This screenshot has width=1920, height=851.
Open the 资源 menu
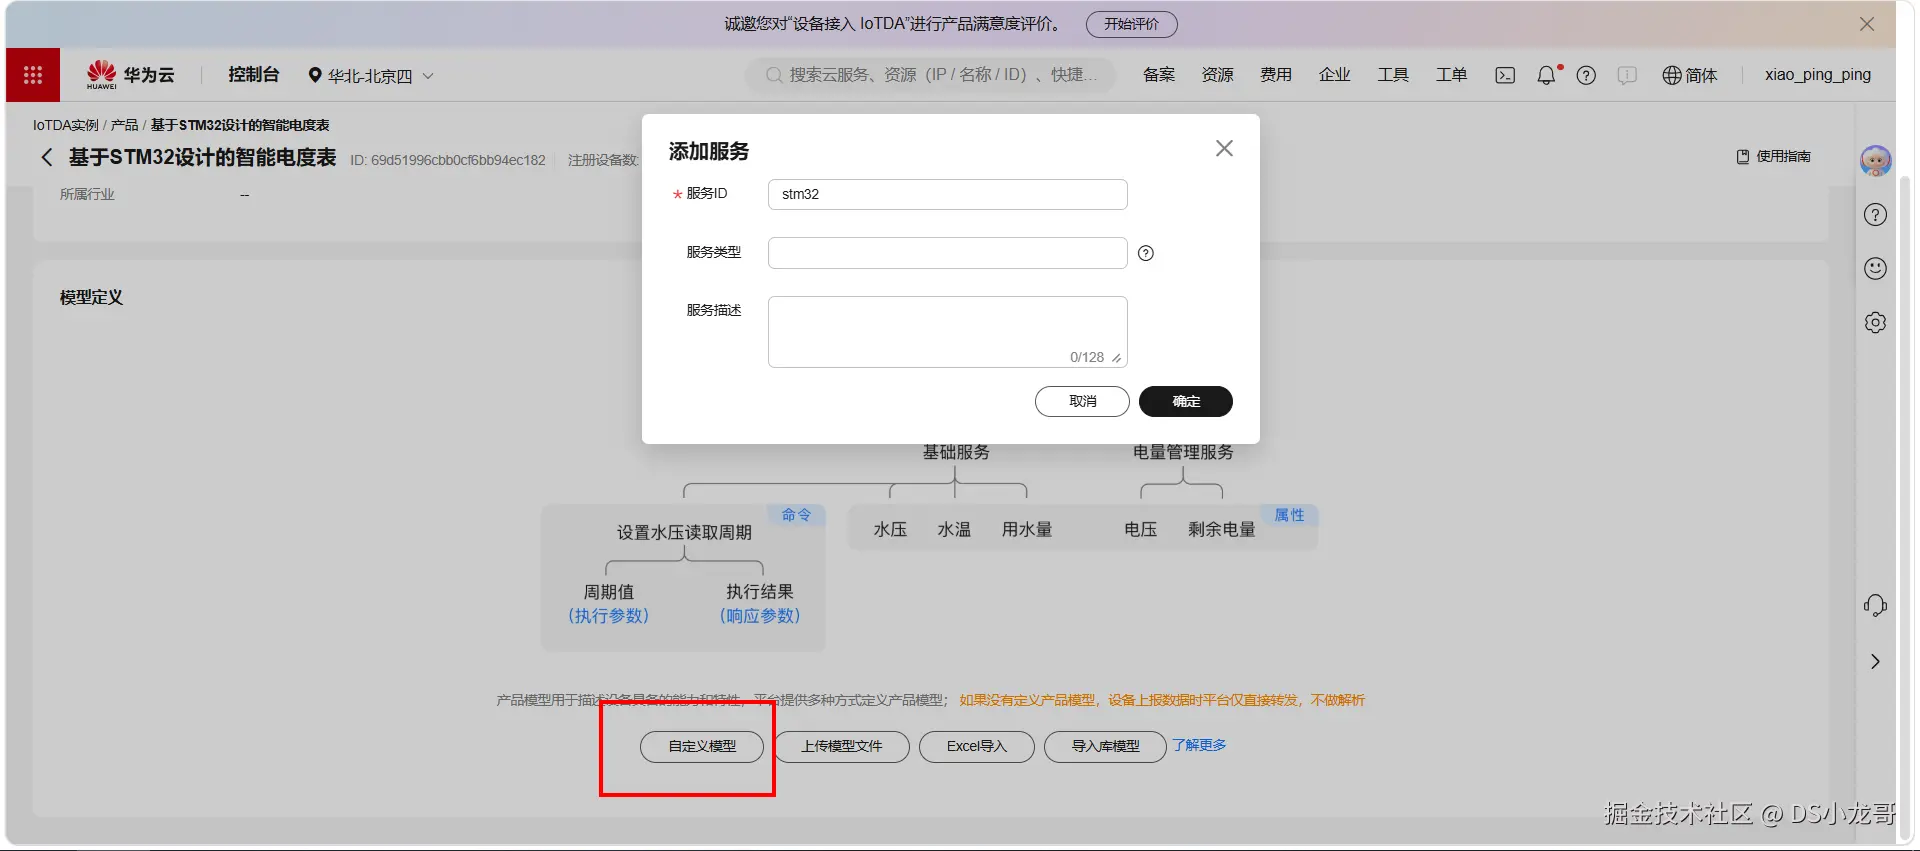pos(1217,75)
